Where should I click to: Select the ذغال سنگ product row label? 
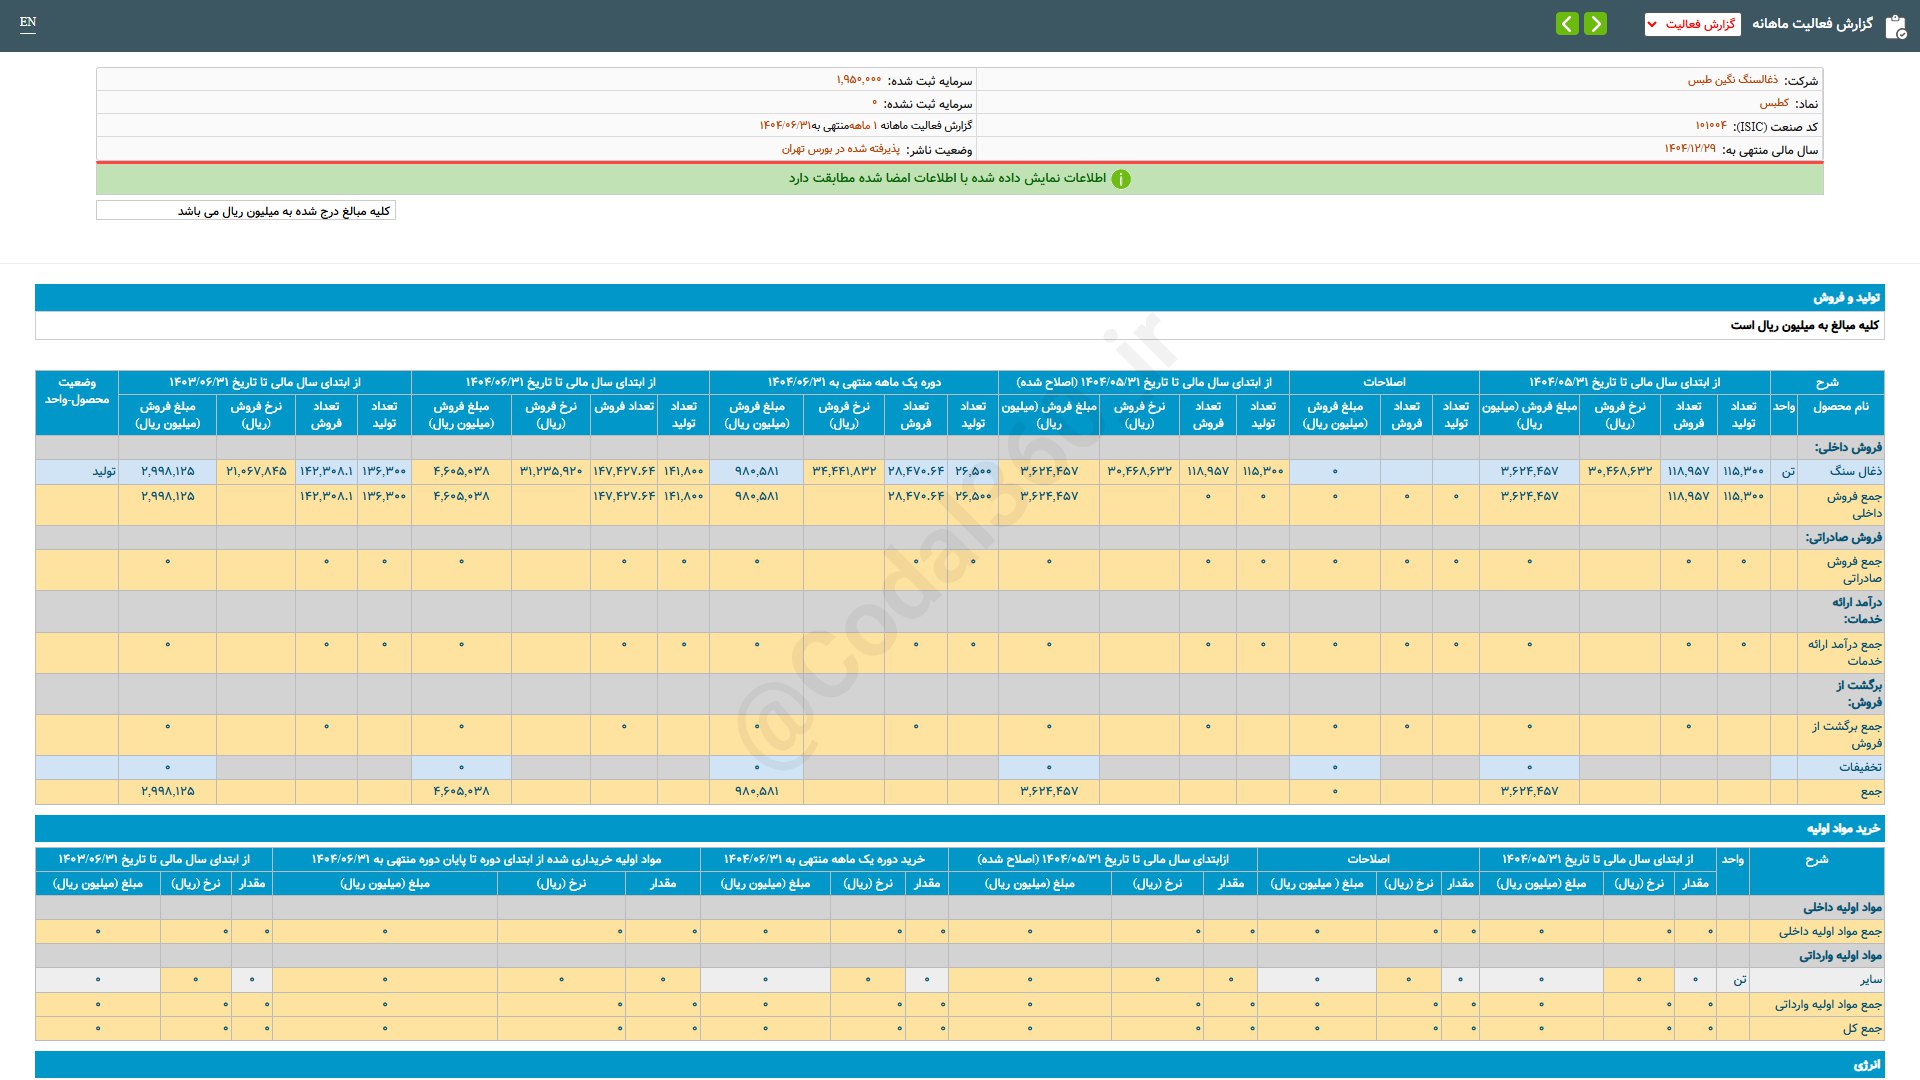[x=1855, y=471]
